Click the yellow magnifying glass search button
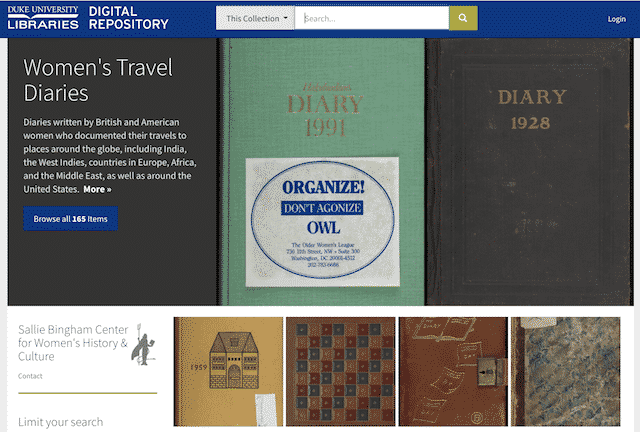The image size is (640, 432). coord(463,18)
